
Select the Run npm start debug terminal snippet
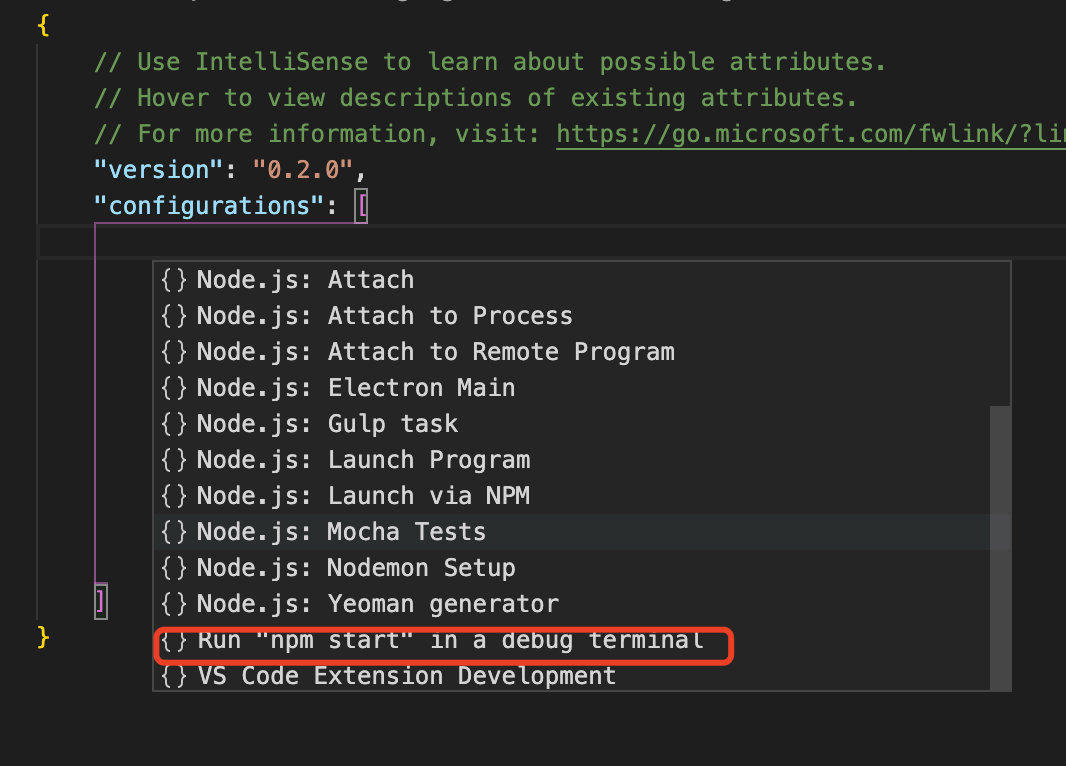tap(440, 640)
